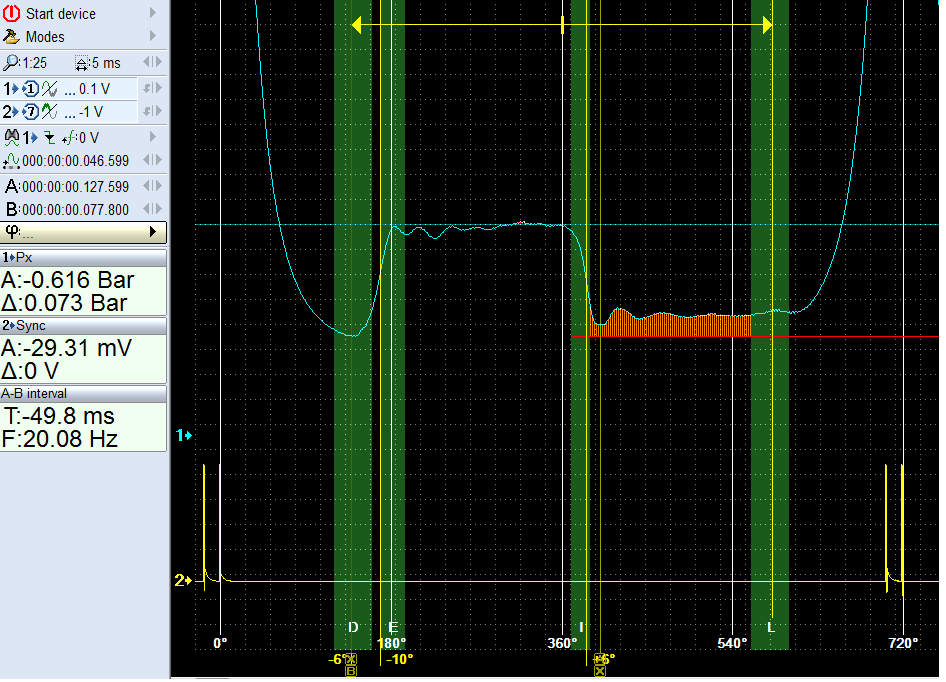Click the channel 2 marker in the settings row

coord(11,112)
